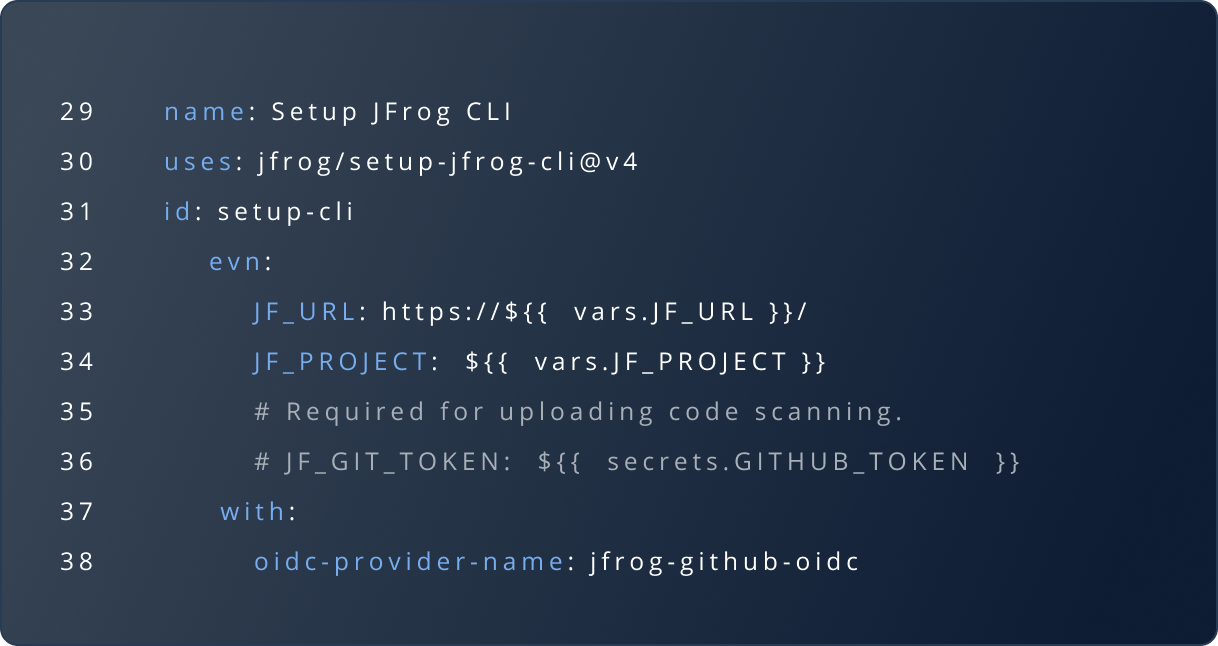Viewport: 1218px width, 646px height.
Task: Click the 'uses' key text
Action: click(198, 162)
